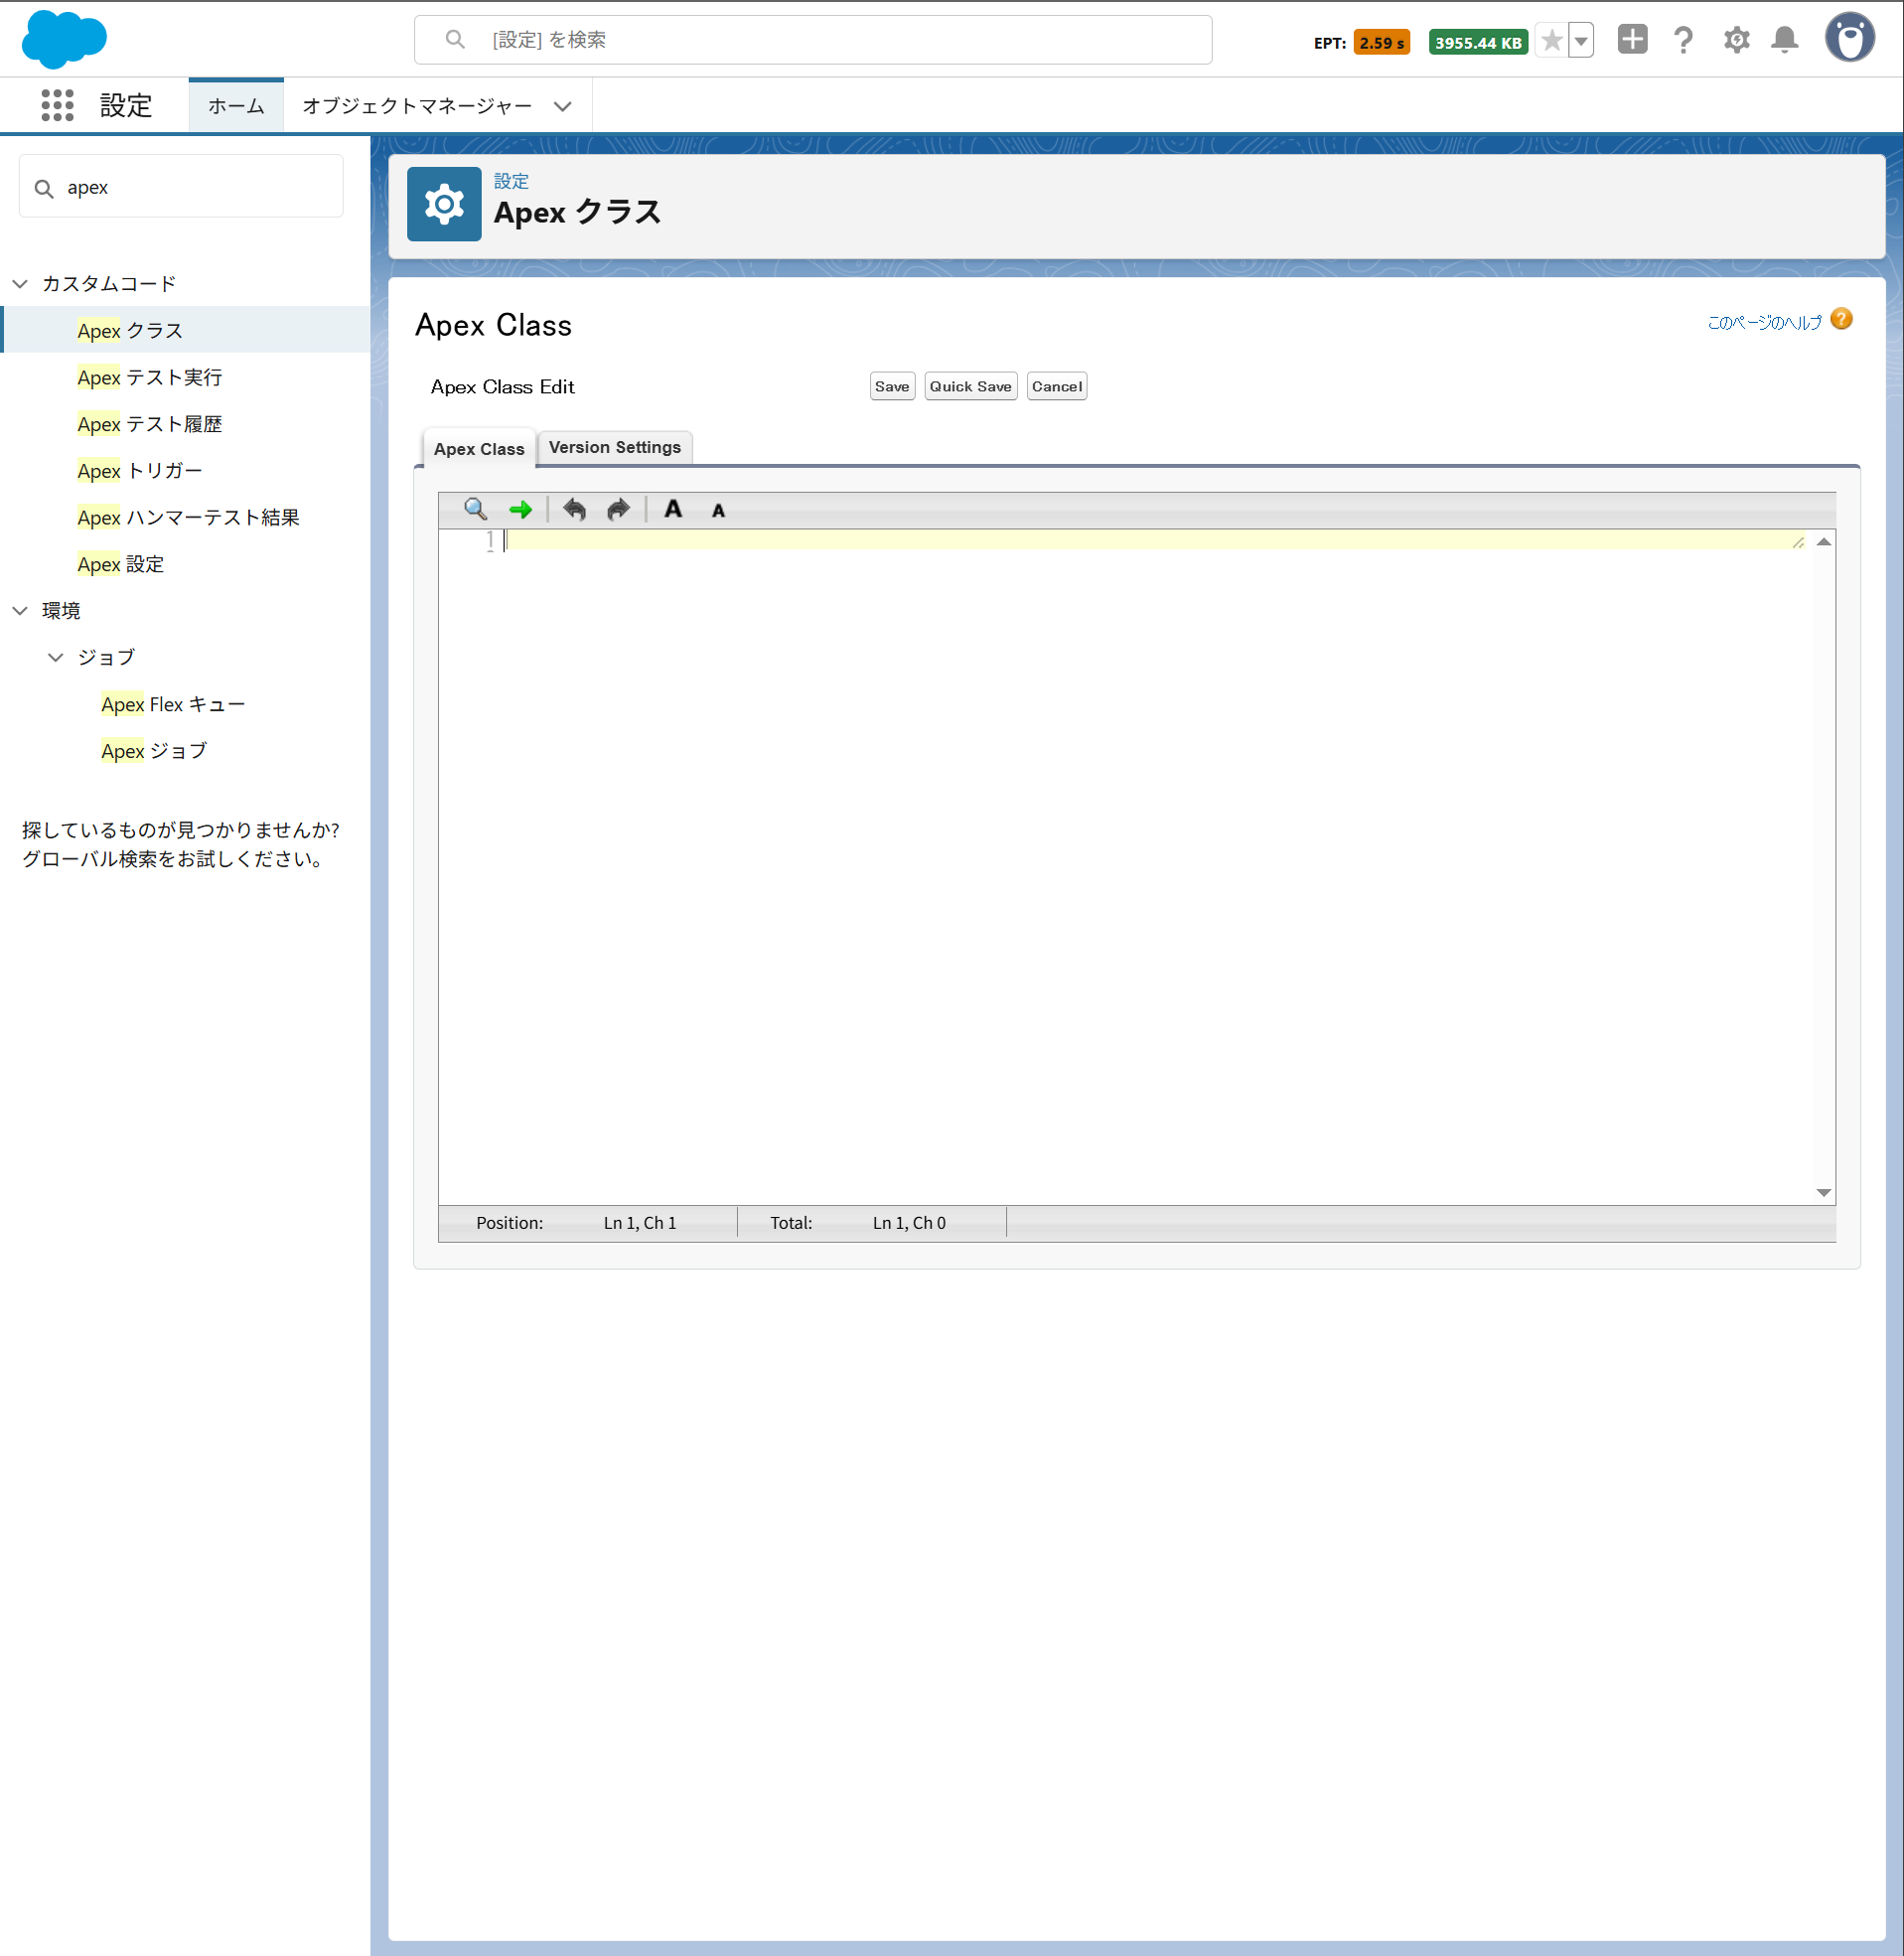Click the search magnifier in the code editor toolbar
1904x1956 pixels.
coord(475,510)
